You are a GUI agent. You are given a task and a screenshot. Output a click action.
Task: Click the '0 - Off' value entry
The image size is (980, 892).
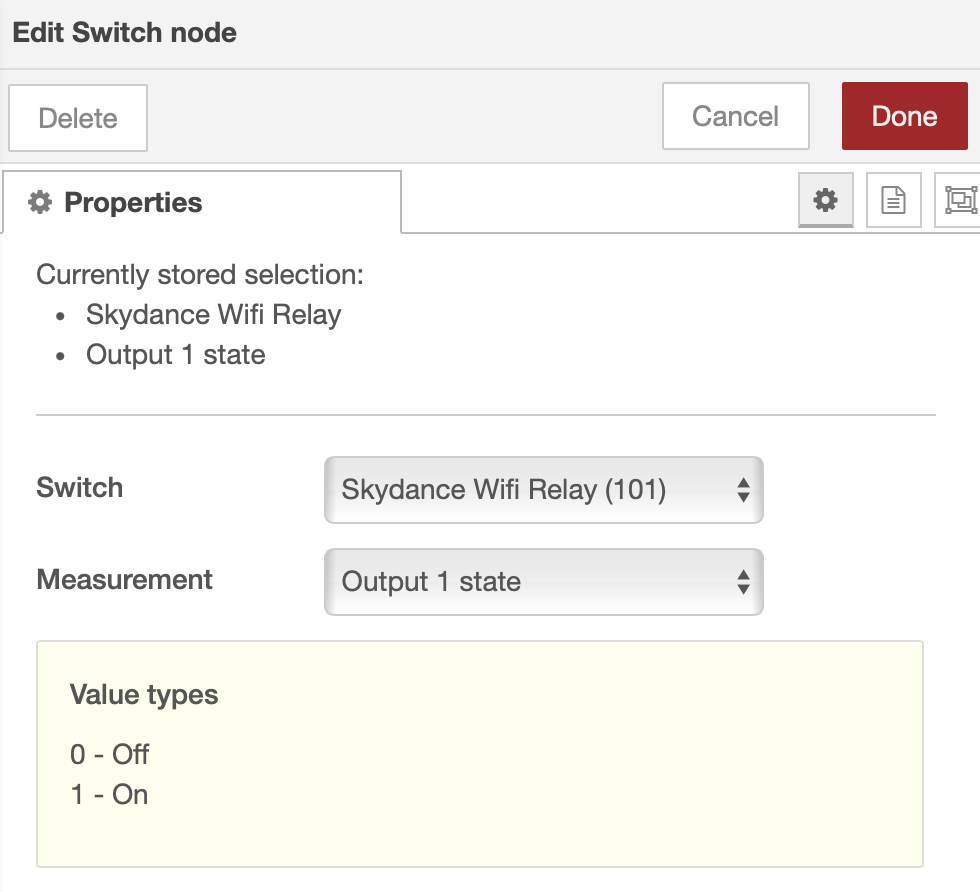click(110, 754)
